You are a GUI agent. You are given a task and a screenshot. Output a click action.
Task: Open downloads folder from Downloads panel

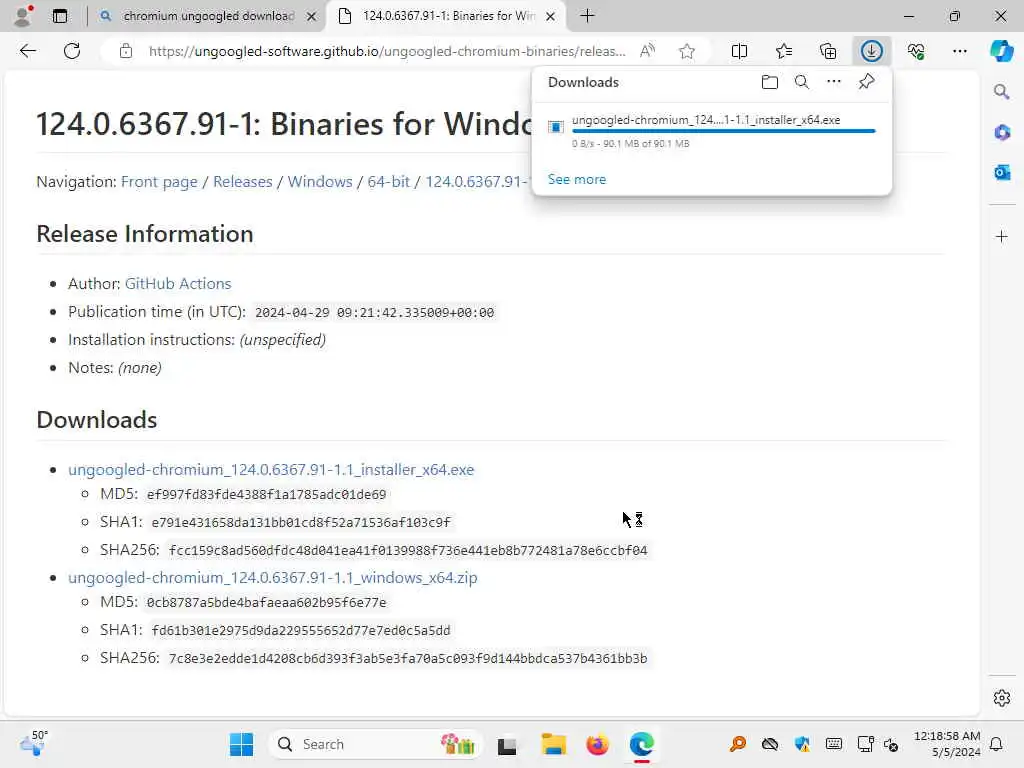point(770,82)
